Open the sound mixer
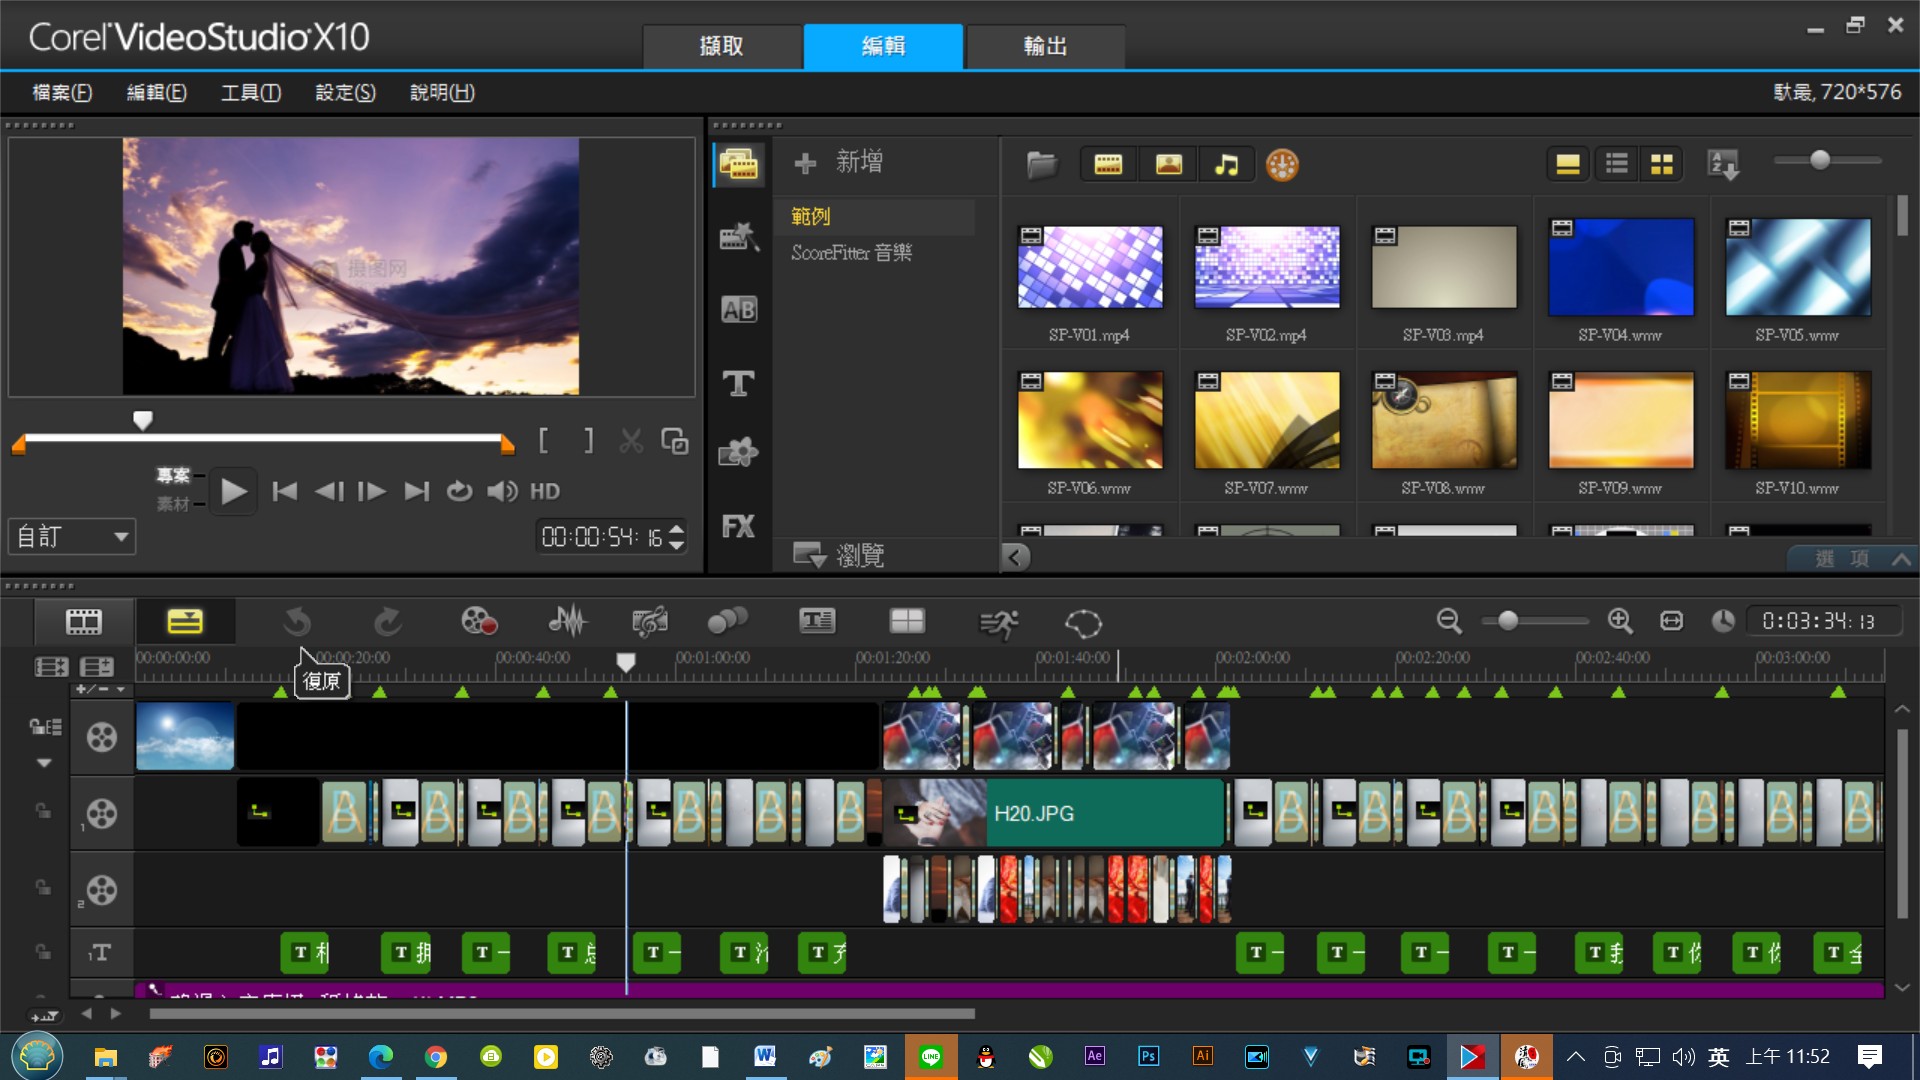1920x1080 pixels. pyautogui.click(x=568, y=622)
